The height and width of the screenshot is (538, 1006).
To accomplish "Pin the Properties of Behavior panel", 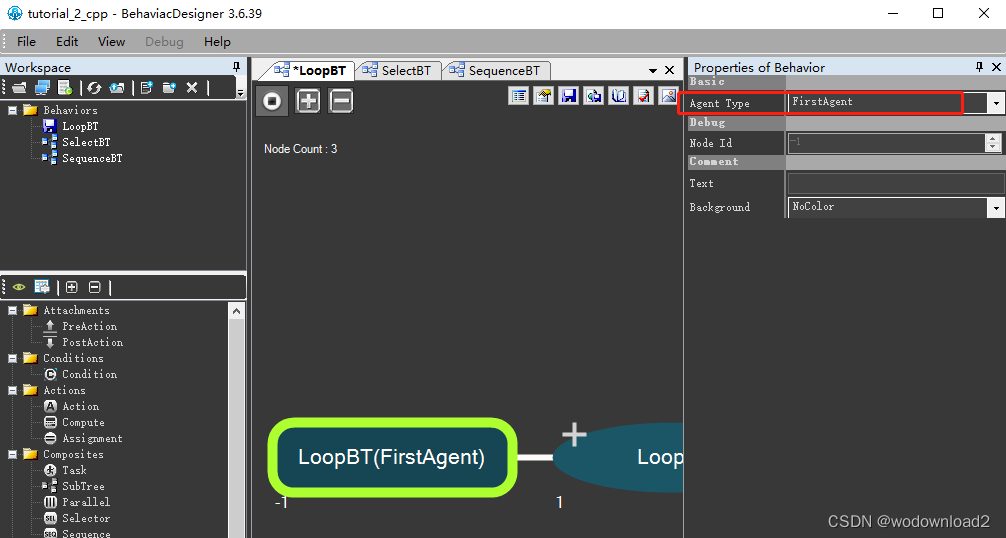I will (979, 67).
